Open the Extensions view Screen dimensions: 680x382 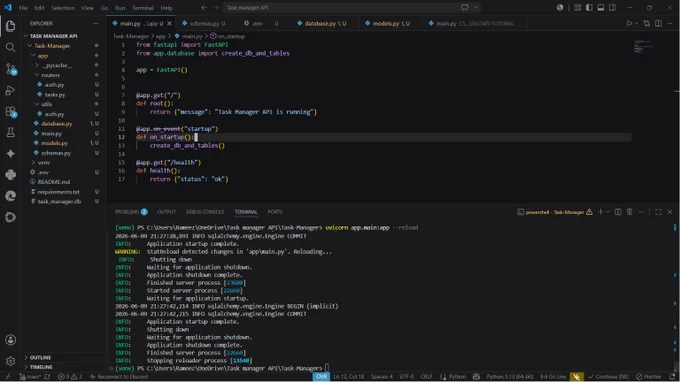(10, 111)
